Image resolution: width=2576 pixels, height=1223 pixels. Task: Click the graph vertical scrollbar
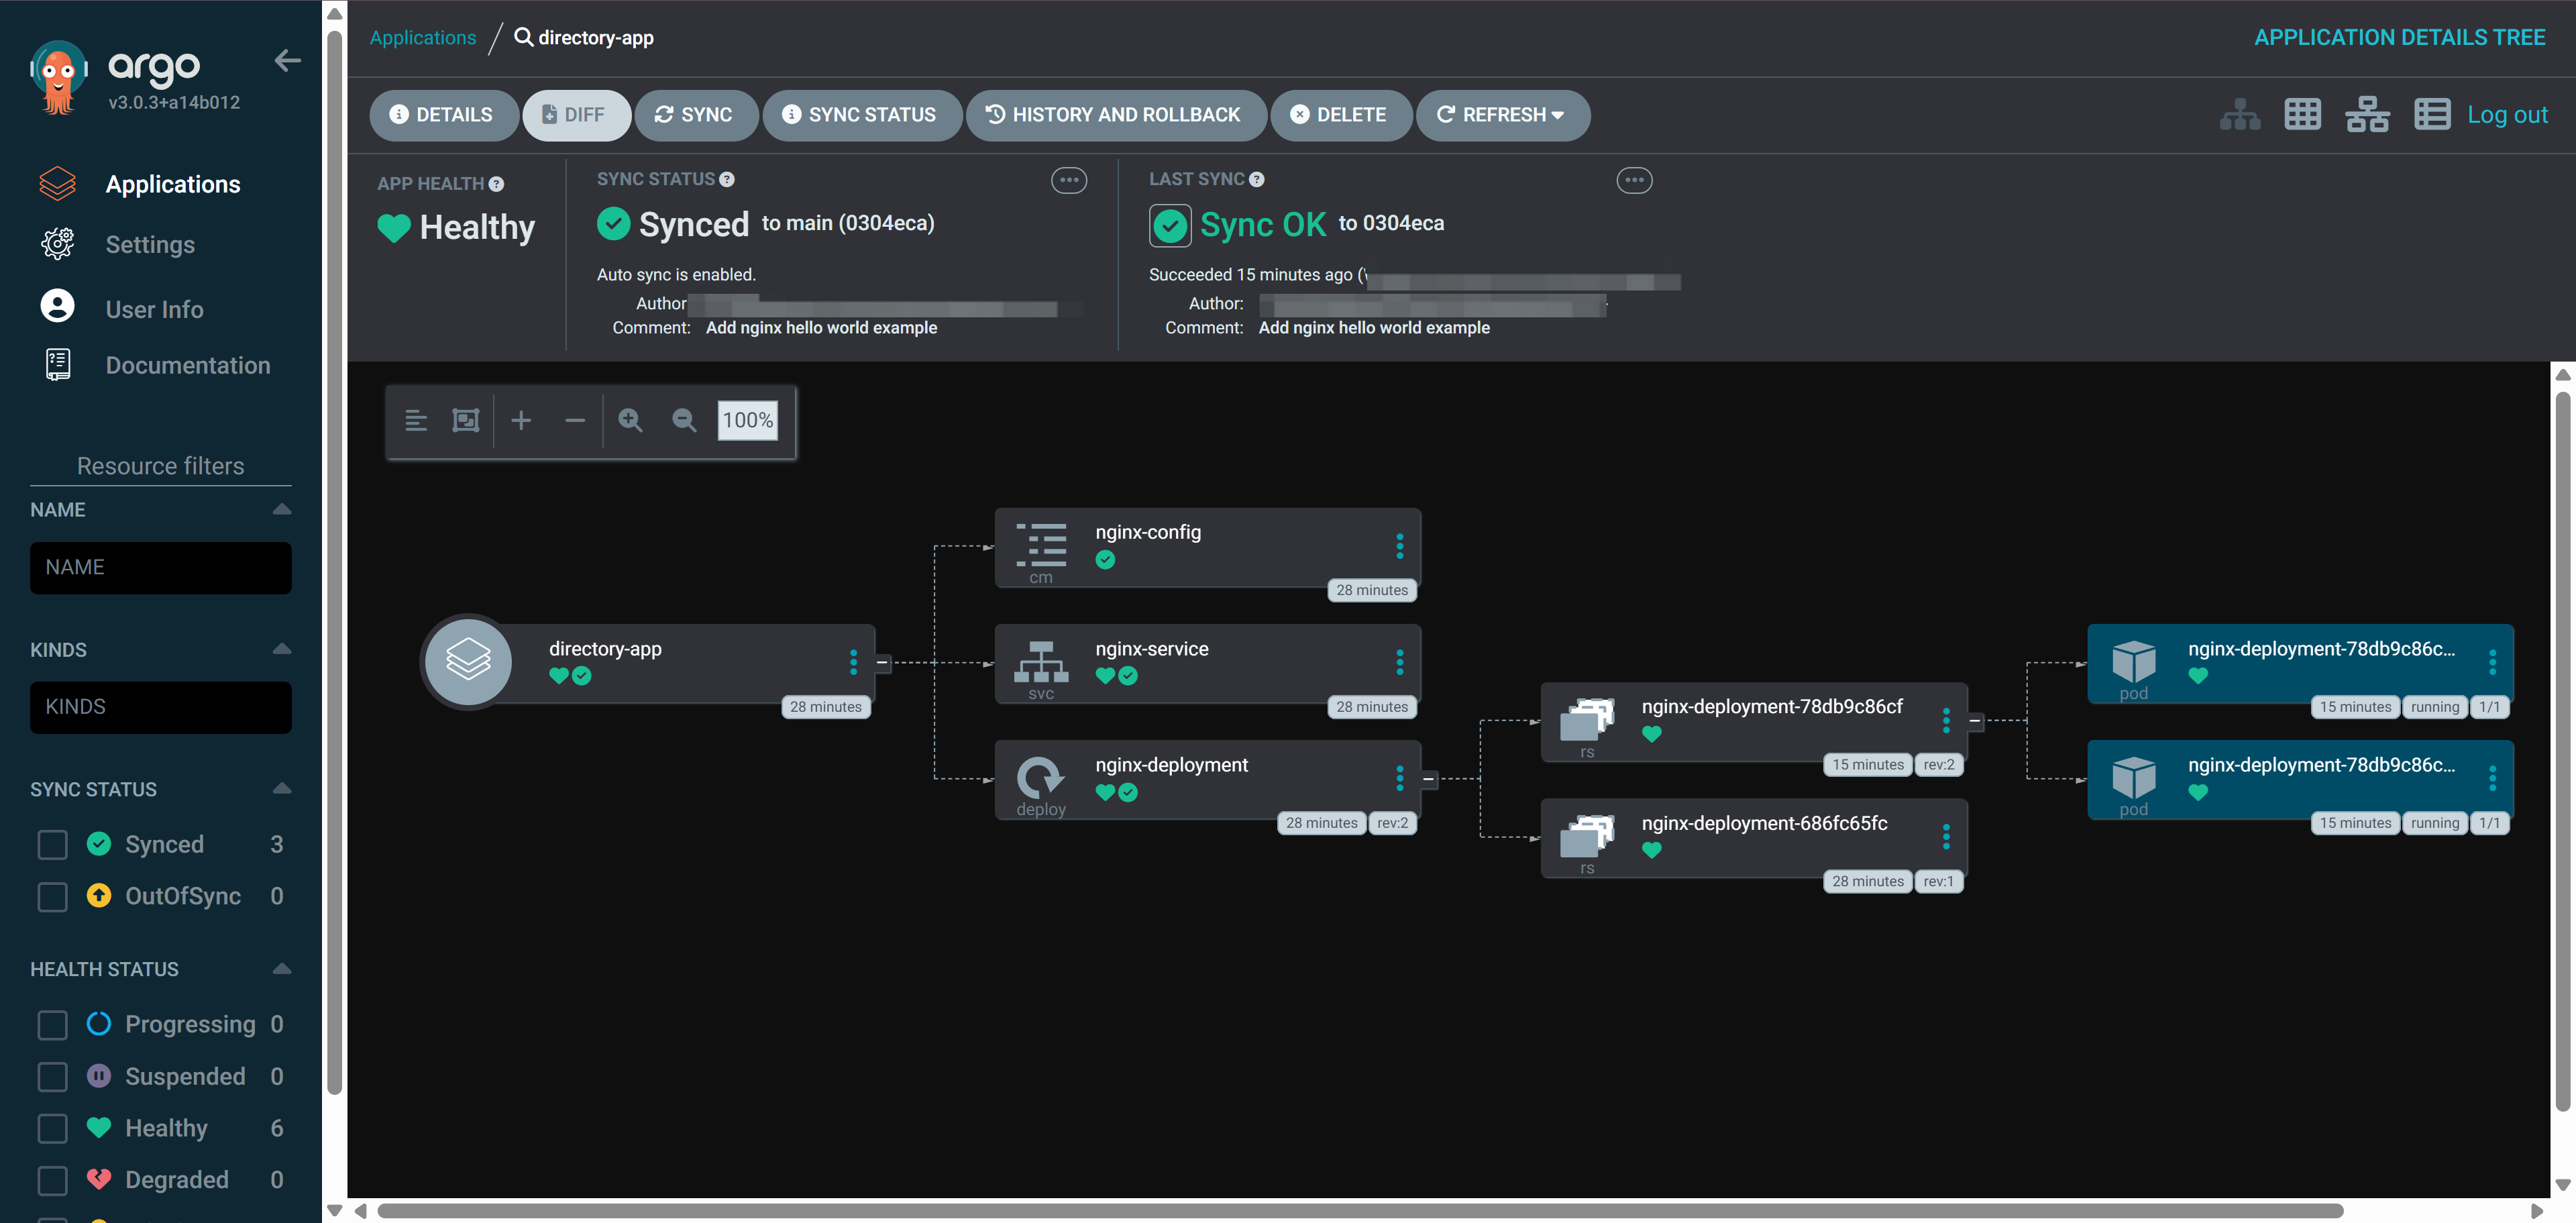pyautogui.click(x=2562, y=750)
